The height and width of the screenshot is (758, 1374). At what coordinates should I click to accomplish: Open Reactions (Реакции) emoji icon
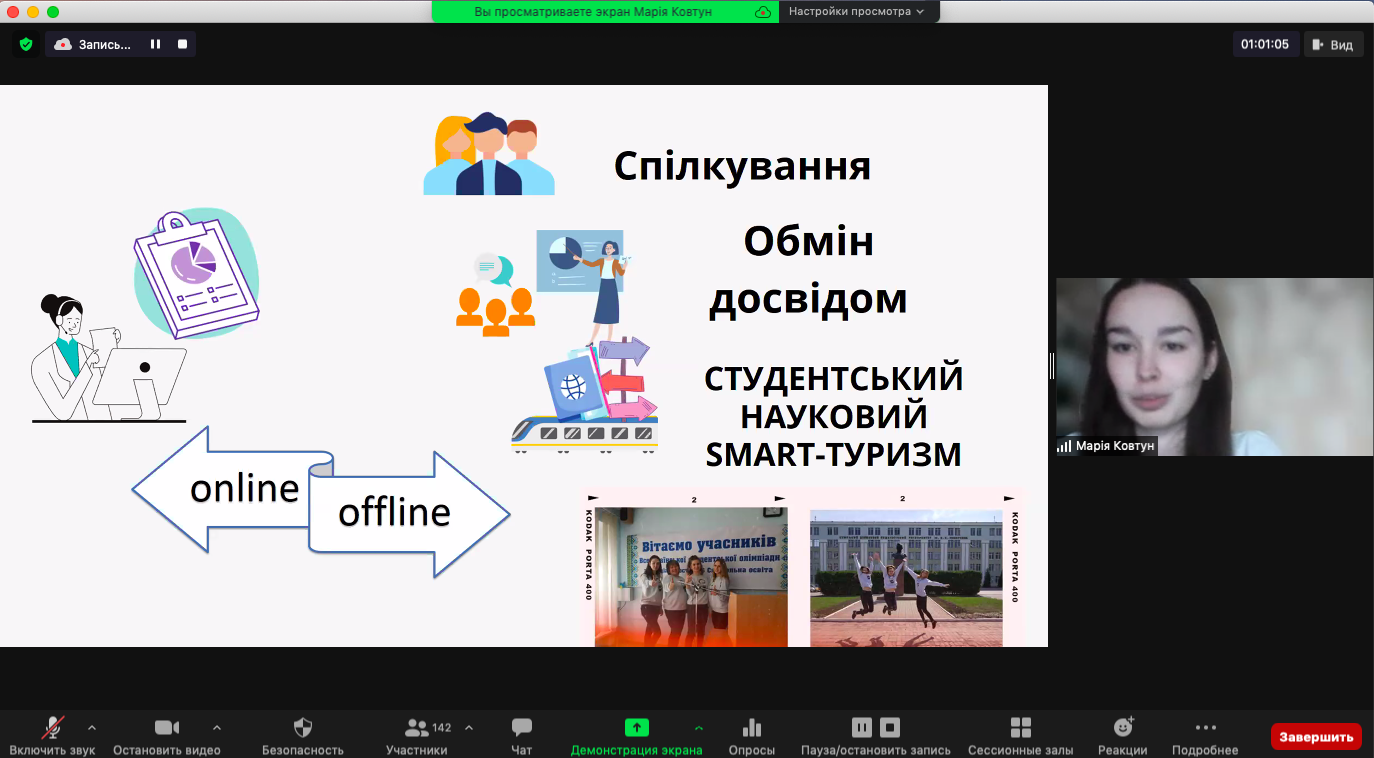pyautogui.click(x=1122, y=728)
